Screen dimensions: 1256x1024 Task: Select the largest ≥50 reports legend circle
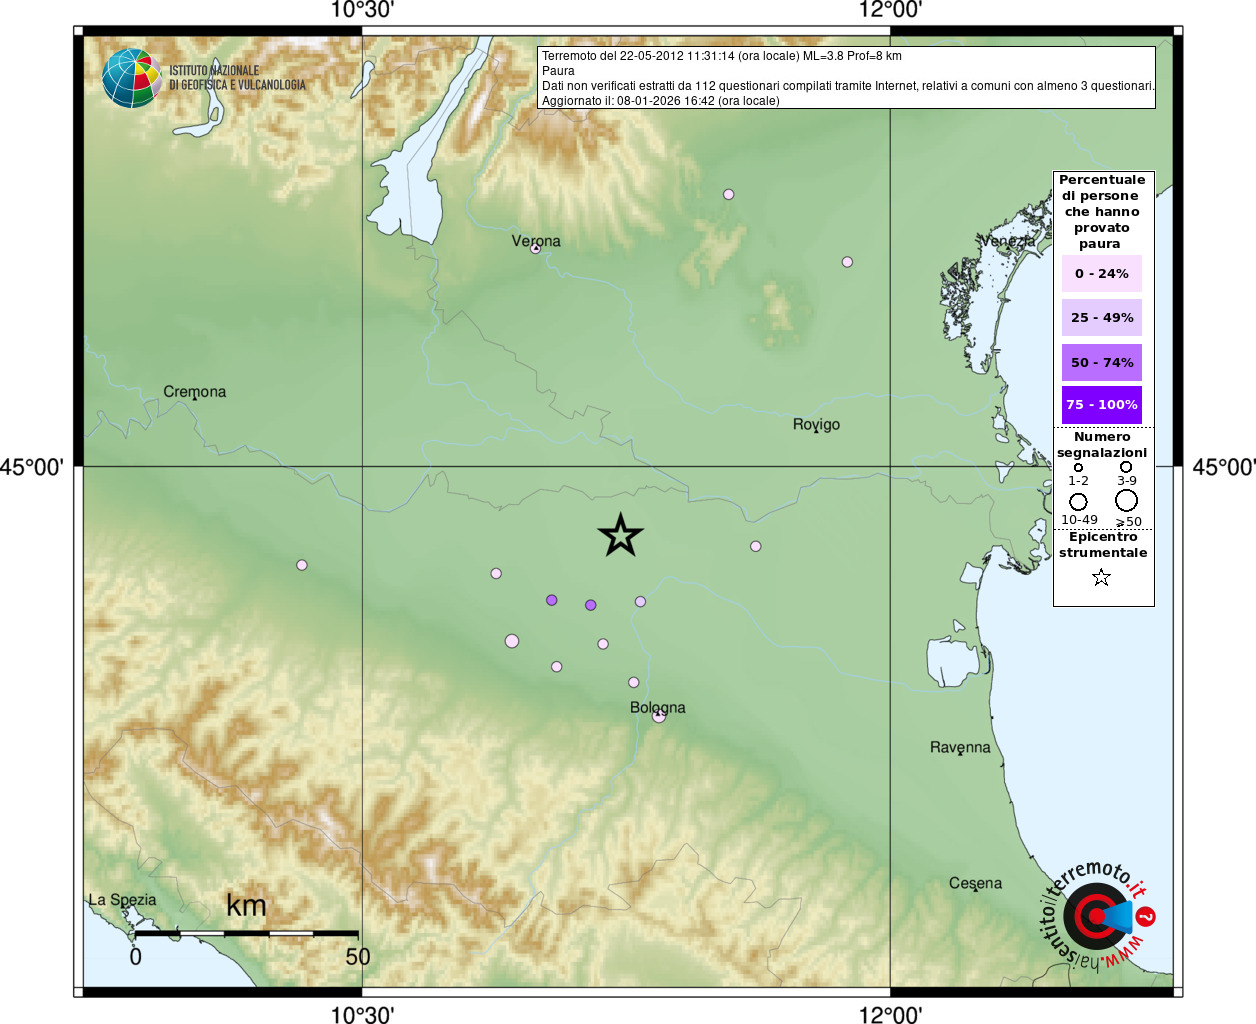(1126, 500)
